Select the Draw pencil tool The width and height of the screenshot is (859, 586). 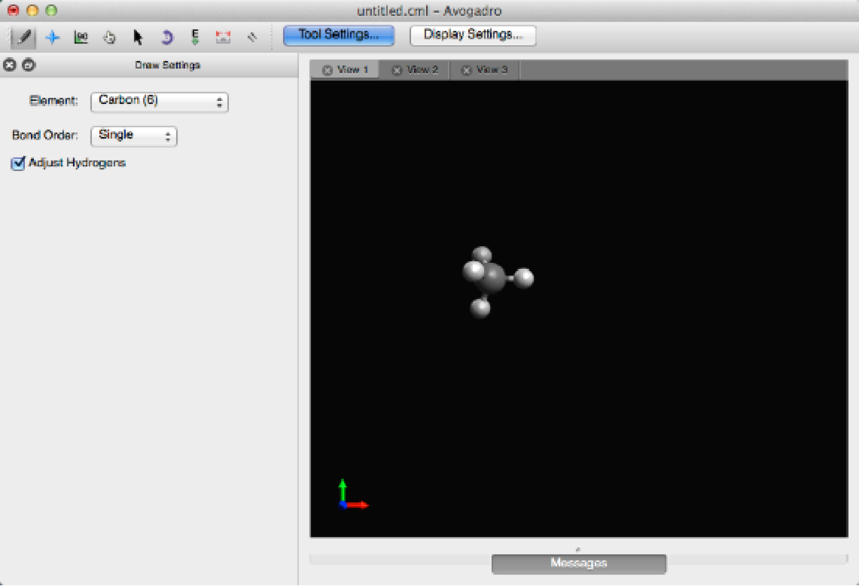(22, 37)
